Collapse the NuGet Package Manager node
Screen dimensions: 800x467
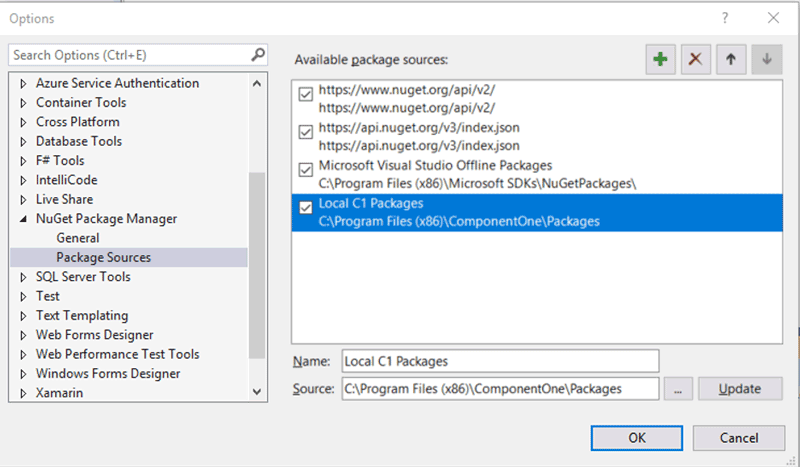tap(23, 219)
